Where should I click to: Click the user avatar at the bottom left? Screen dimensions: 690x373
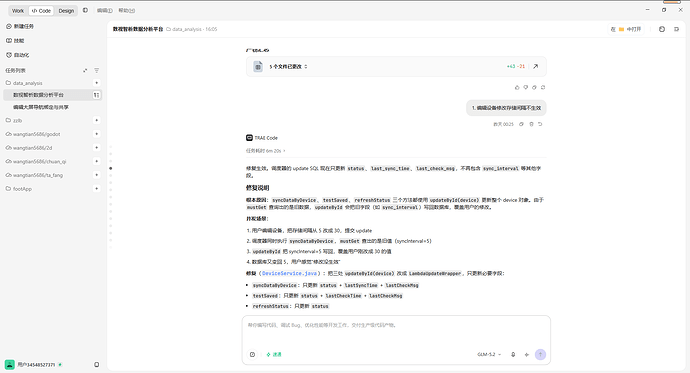(x=10, y=364)
